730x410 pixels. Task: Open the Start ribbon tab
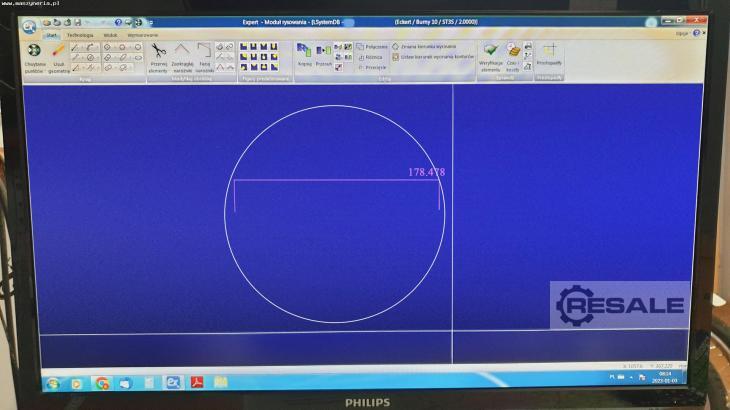click(51, 34)
